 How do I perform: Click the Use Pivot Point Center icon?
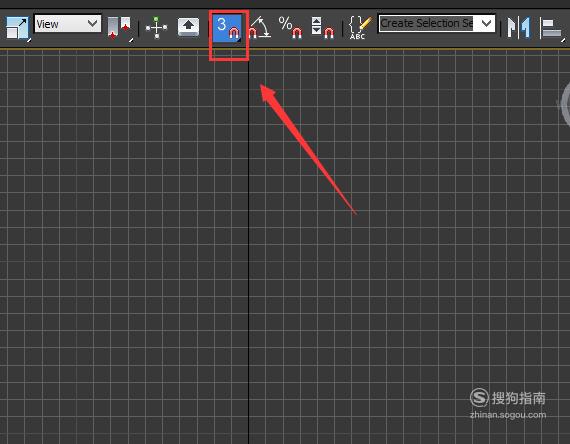[120, 28]
